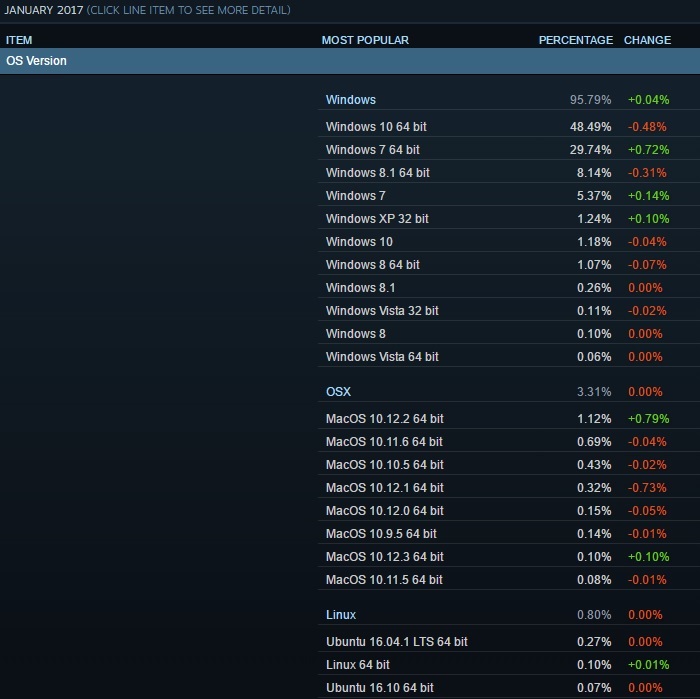Select the Windows 8 64 bit row
The height and width of the screenshot is (699, 700).
pyautogui.click(x=508, y=265)
